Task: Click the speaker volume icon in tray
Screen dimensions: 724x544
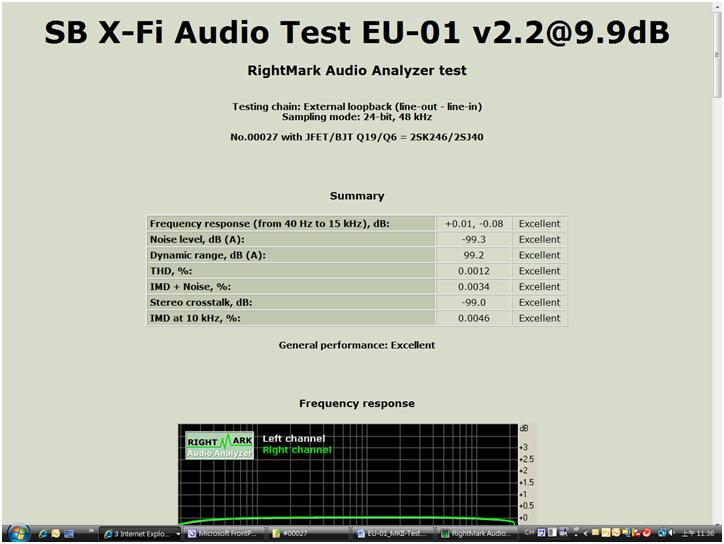Action: [671, 533]
